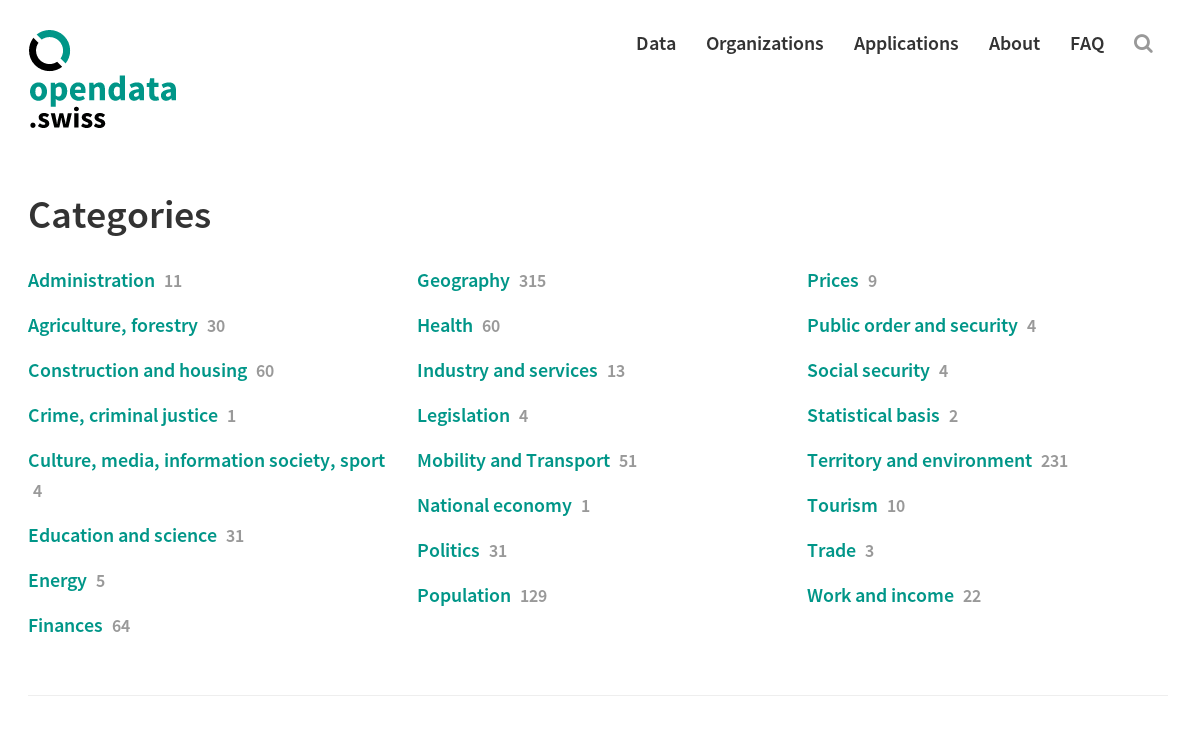Open Culture, media, information society, sport
The height and width of the screenshot is (736, 1190).
[206, 461]
